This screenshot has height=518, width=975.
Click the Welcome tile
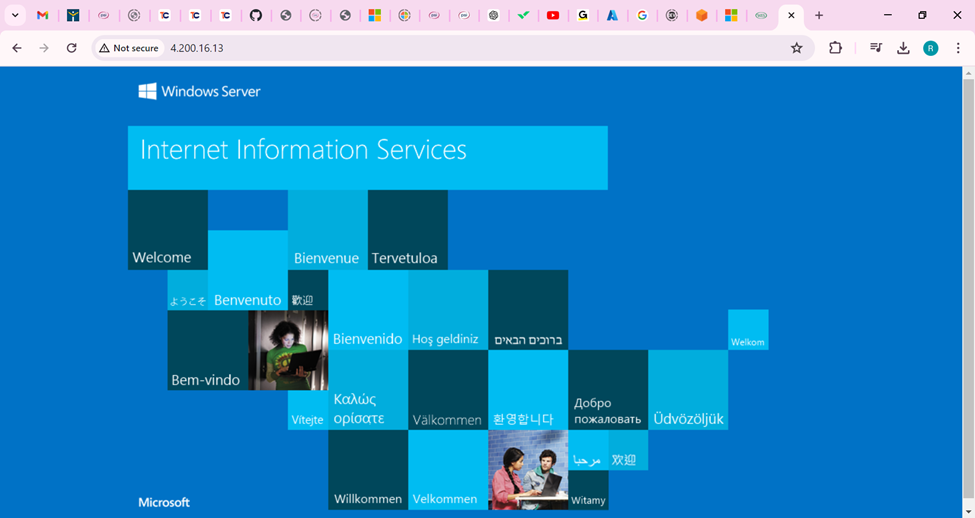(168, 230)
